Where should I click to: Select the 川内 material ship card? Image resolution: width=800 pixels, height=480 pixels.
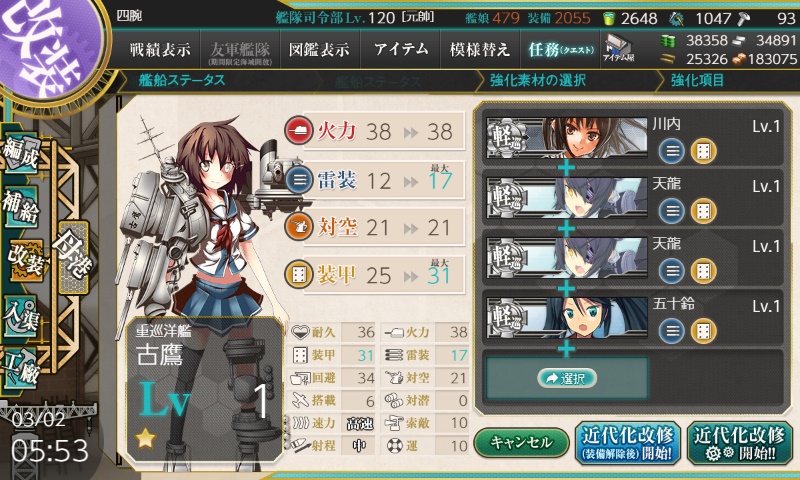point(633,138)
